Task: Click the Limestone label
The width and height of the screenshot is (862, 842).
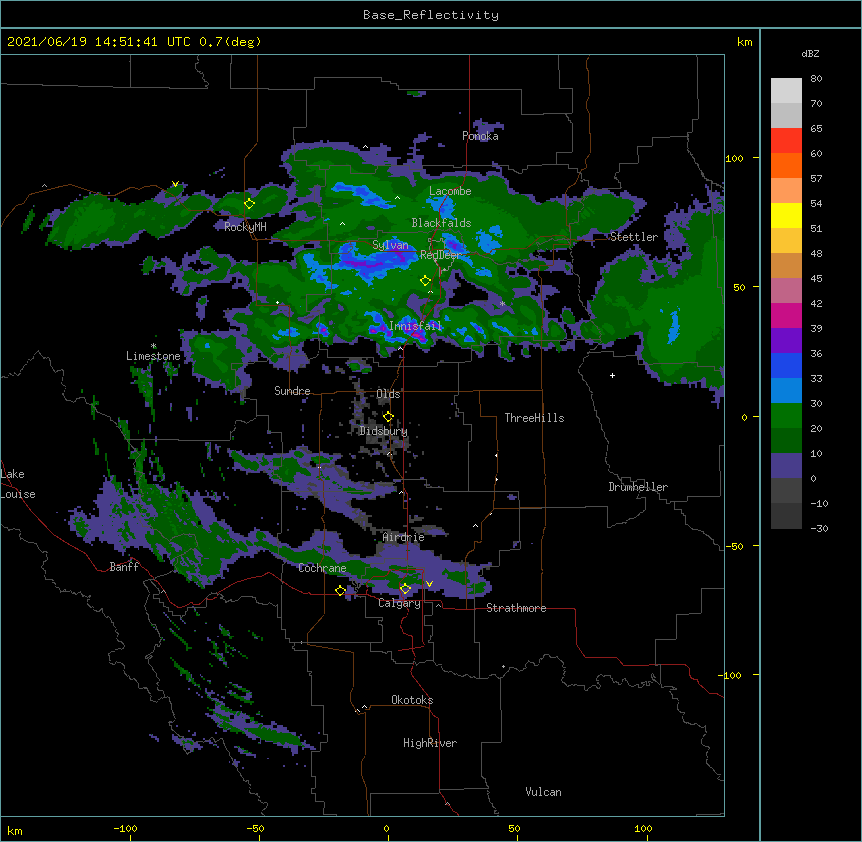Action: [153, 356]
